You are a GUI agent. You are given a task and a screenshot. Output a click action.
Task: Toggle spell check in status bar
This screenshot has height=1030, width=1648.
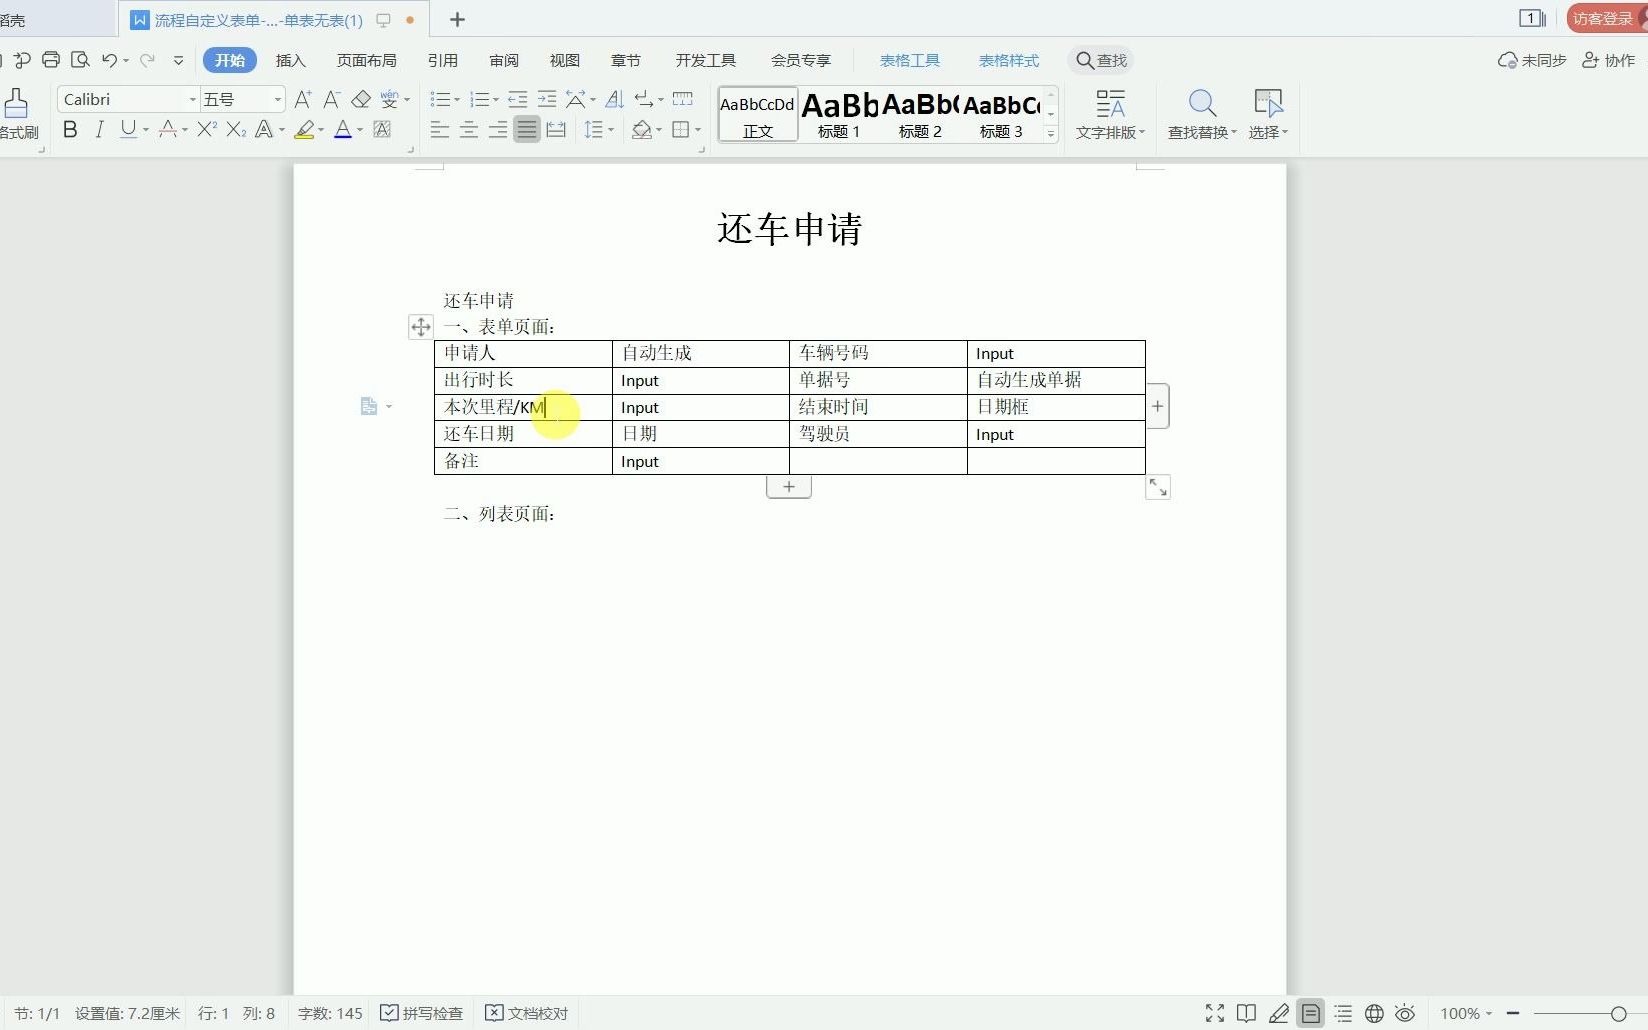coord(422,1013)
